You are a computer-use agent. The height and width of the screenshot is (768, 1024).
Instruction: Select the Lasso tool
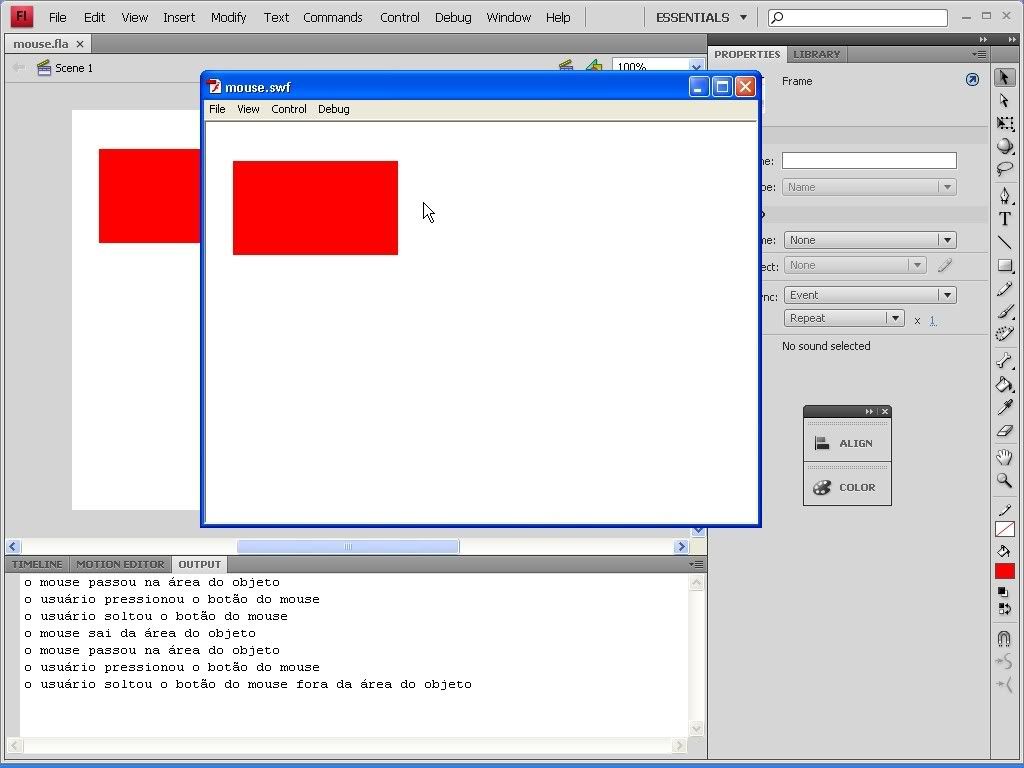pos(1005,169)
